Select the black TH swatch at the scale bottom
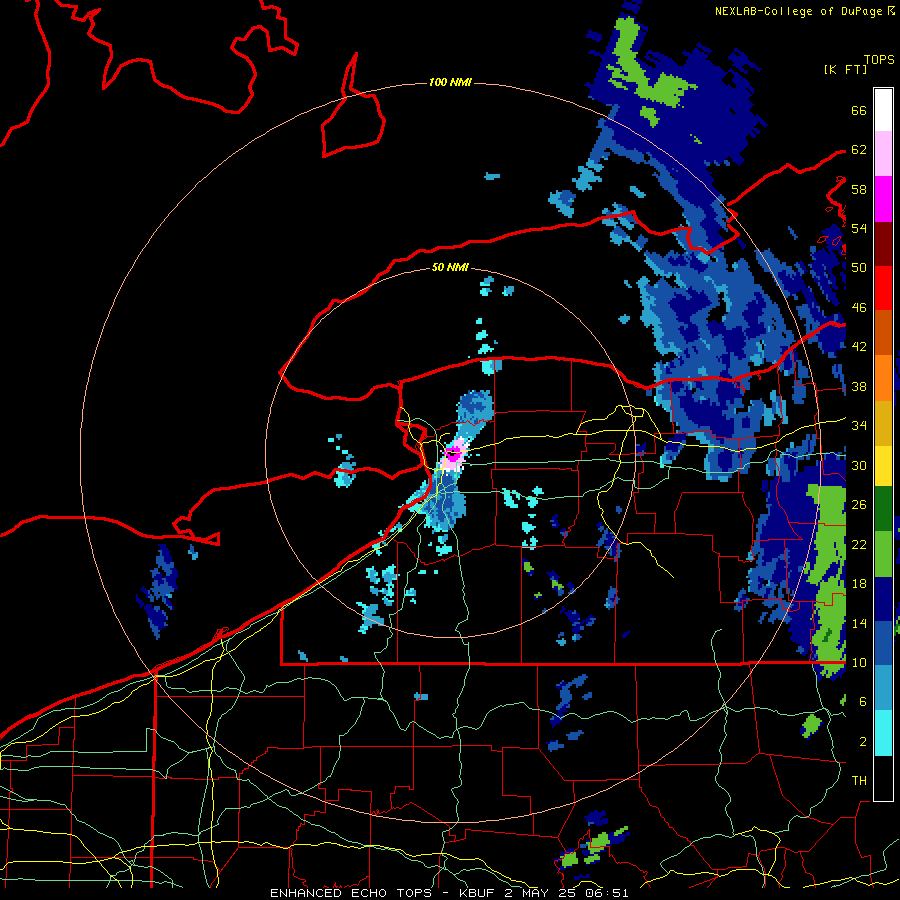Viewport: 900px width, 900px height. 883,778
